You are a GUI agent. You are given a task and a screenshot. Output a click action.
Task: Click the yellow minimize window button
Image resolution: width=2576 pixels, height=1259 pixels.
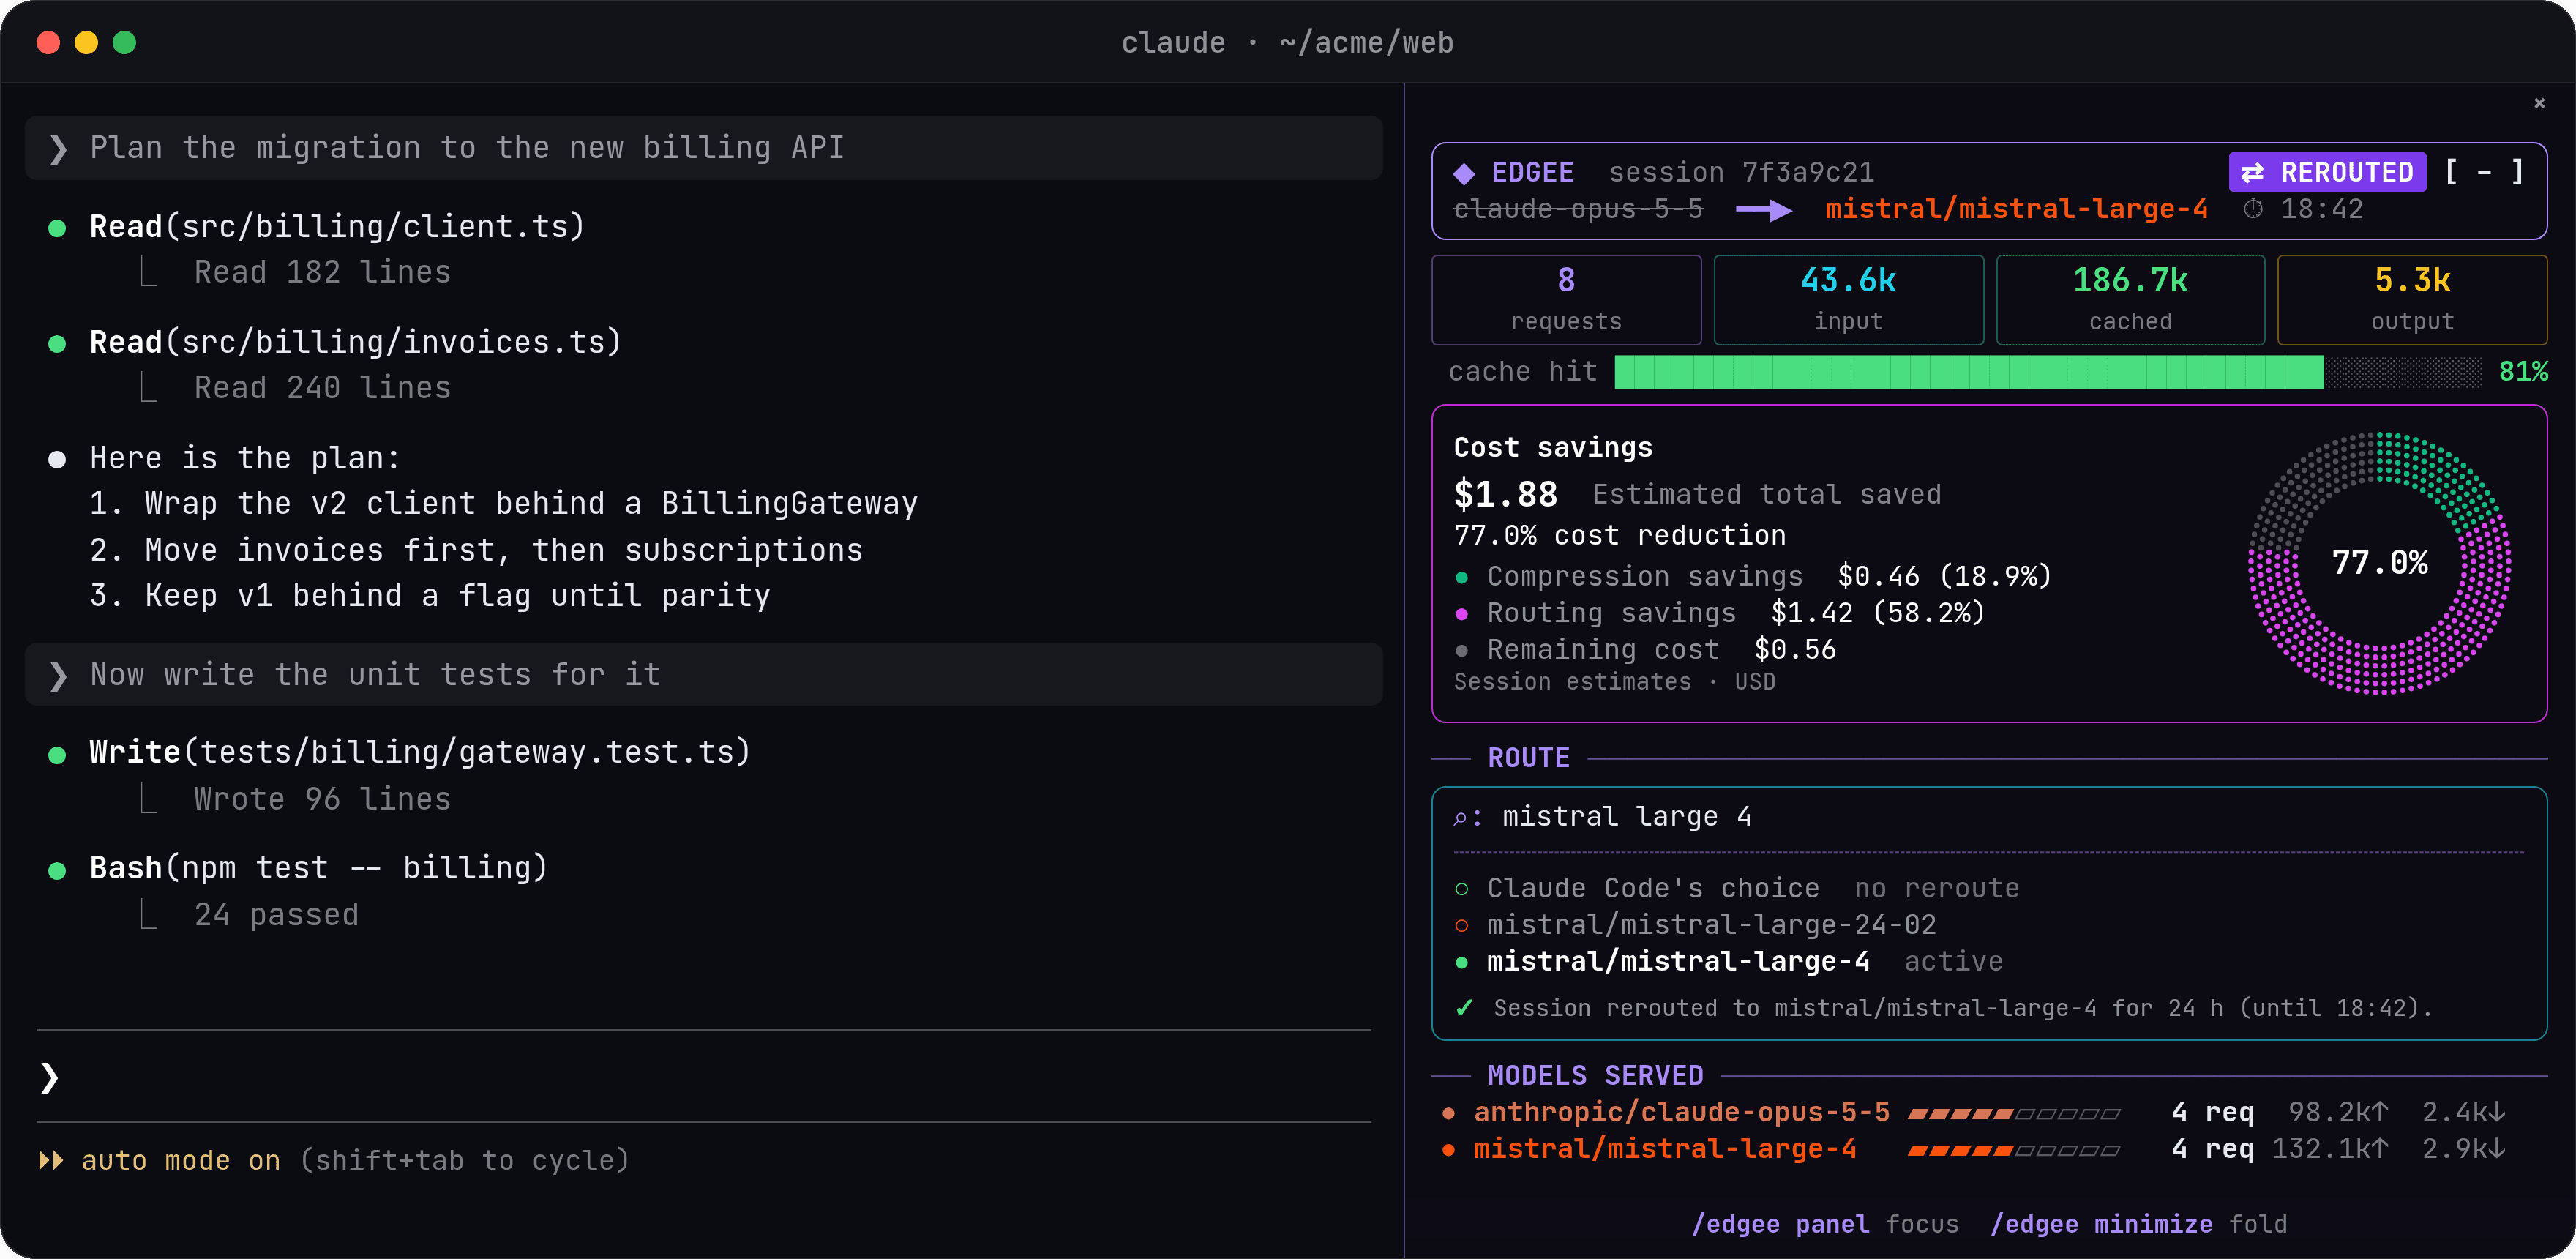pos(86,42)
